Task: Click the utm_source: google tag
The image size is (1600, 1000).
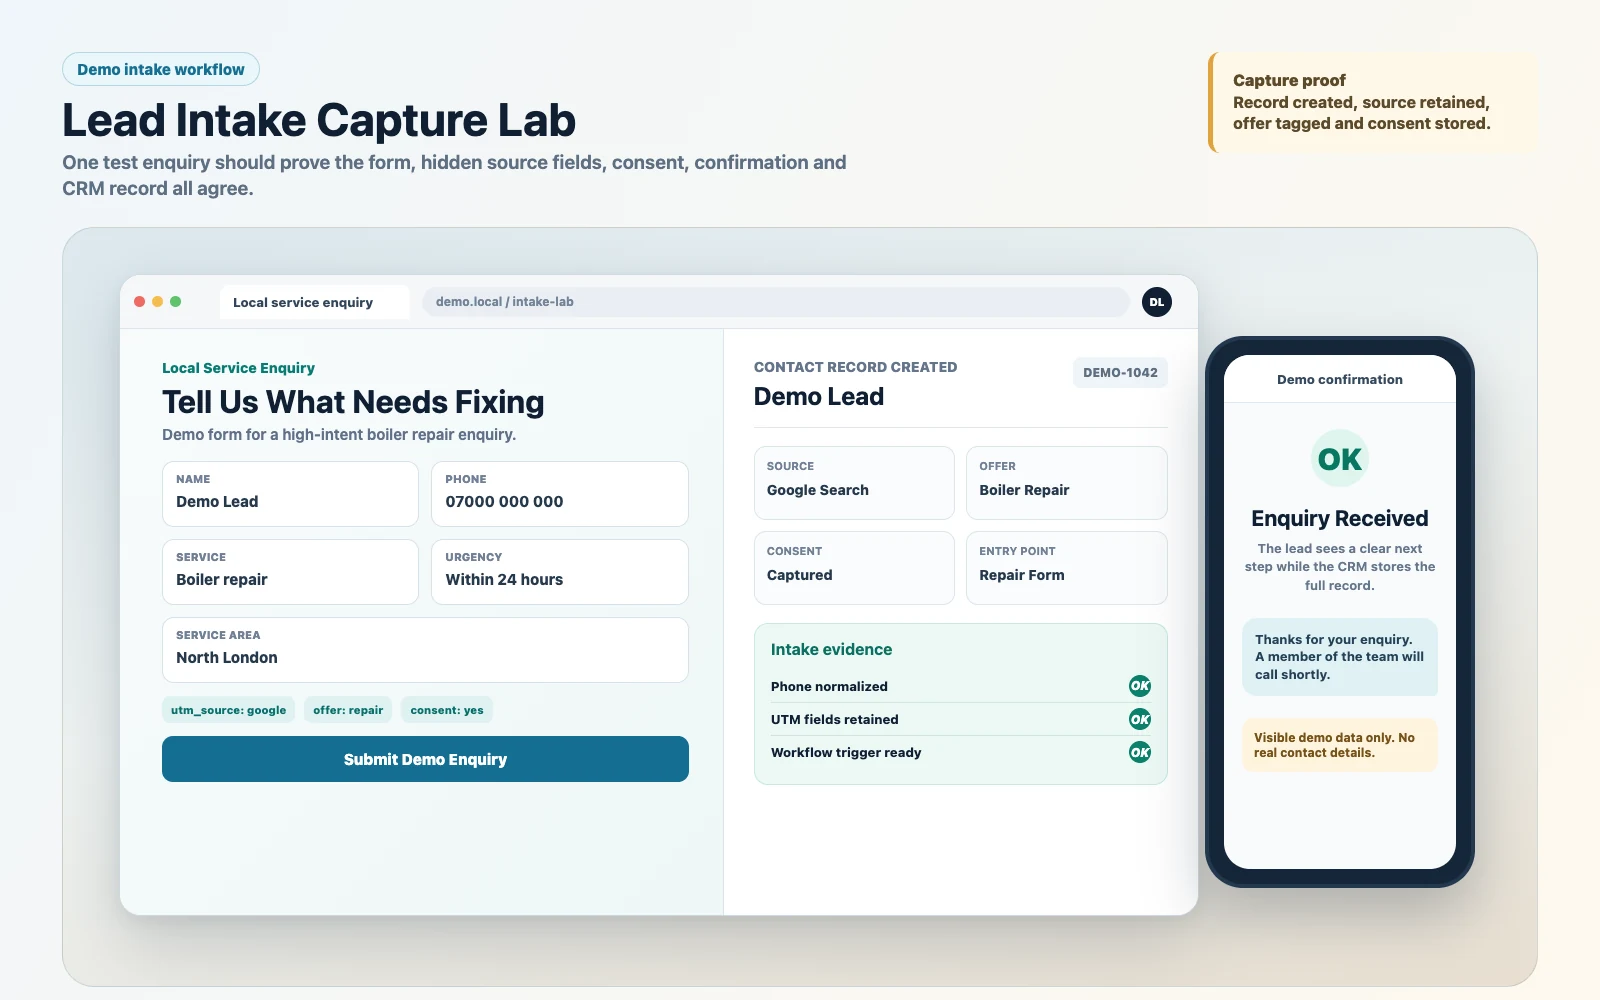Action: [x=228, y=710]
